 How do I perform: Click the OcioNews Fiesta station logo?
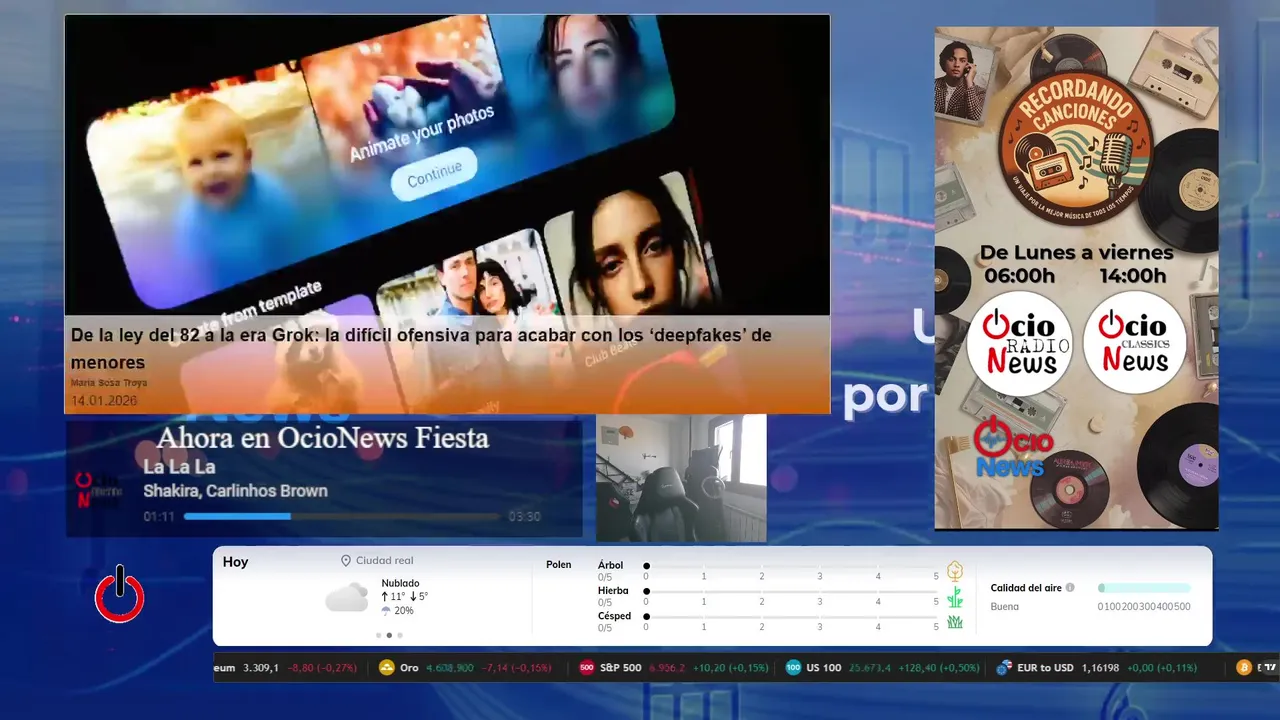pos(99,489)
